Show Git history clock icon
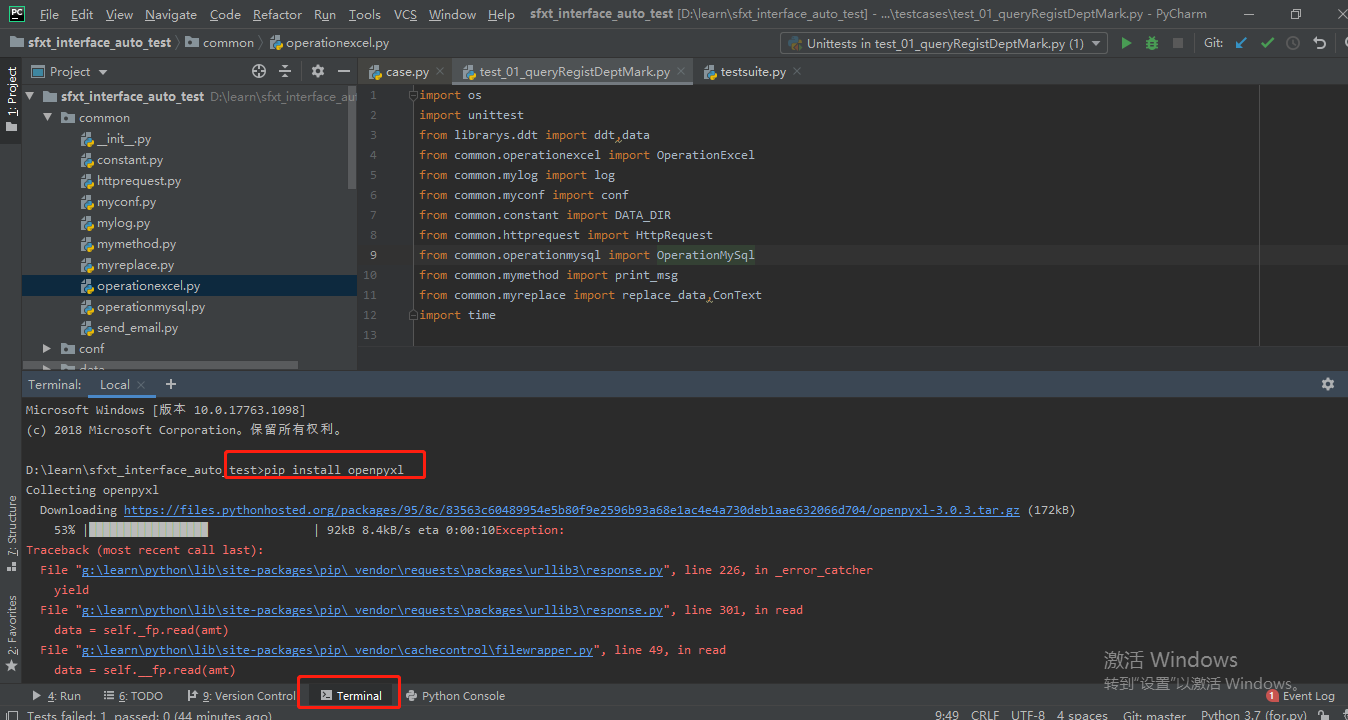 [1293, 43]
